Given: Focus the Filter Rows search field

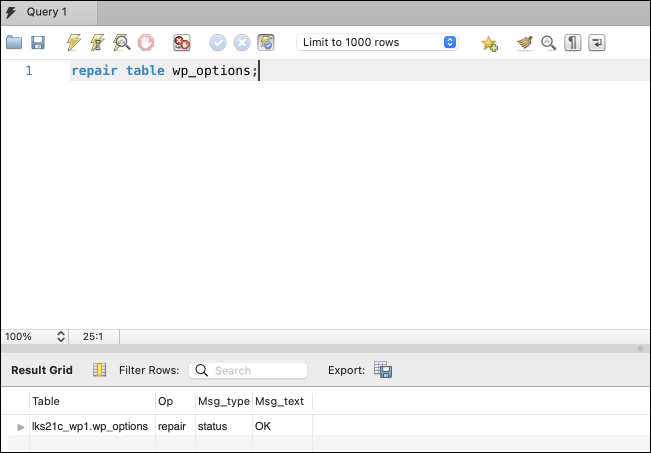Looking at the screenshot, I should click(x=248, y=370).
